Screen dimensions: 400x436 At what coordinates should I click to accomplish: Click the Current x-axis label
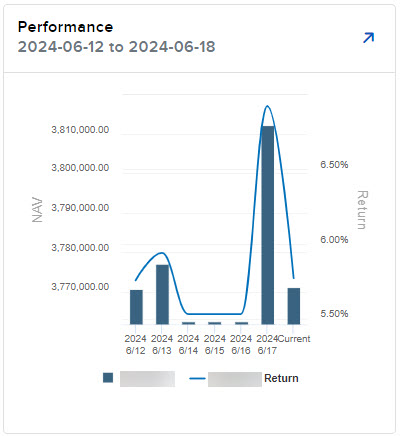294,339
